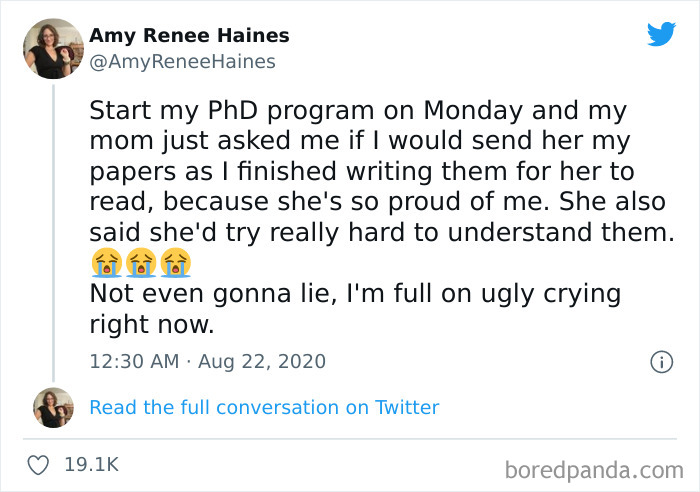
Task: Click the Twitter bird logo
Action: point(661,34)
